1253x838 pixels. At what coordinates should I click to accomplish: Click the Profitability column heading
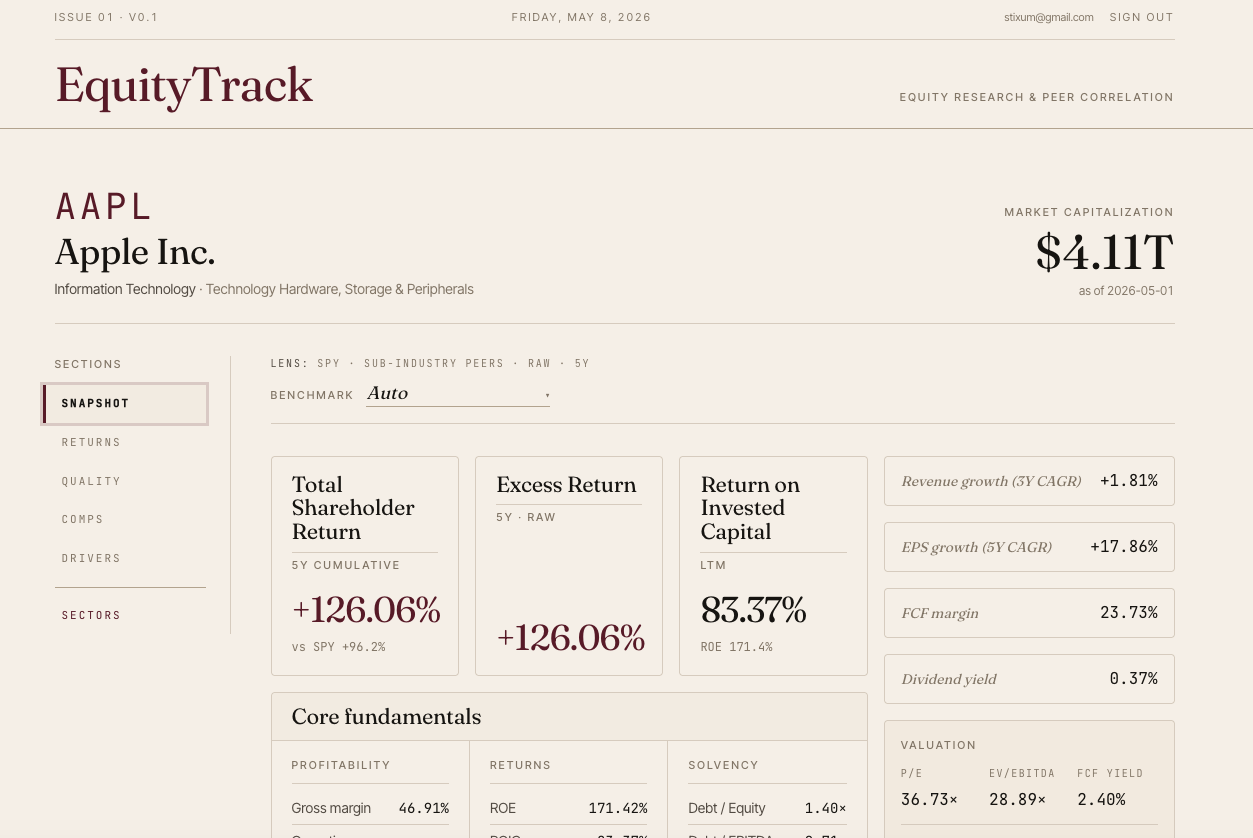[341, 765]
